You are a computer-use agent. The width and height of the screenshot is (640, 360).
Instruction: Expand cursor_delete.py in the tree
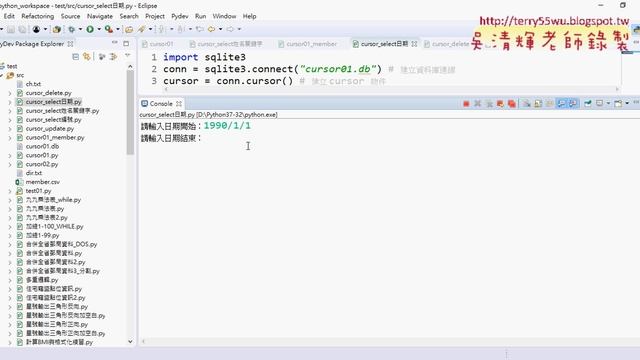10,93
